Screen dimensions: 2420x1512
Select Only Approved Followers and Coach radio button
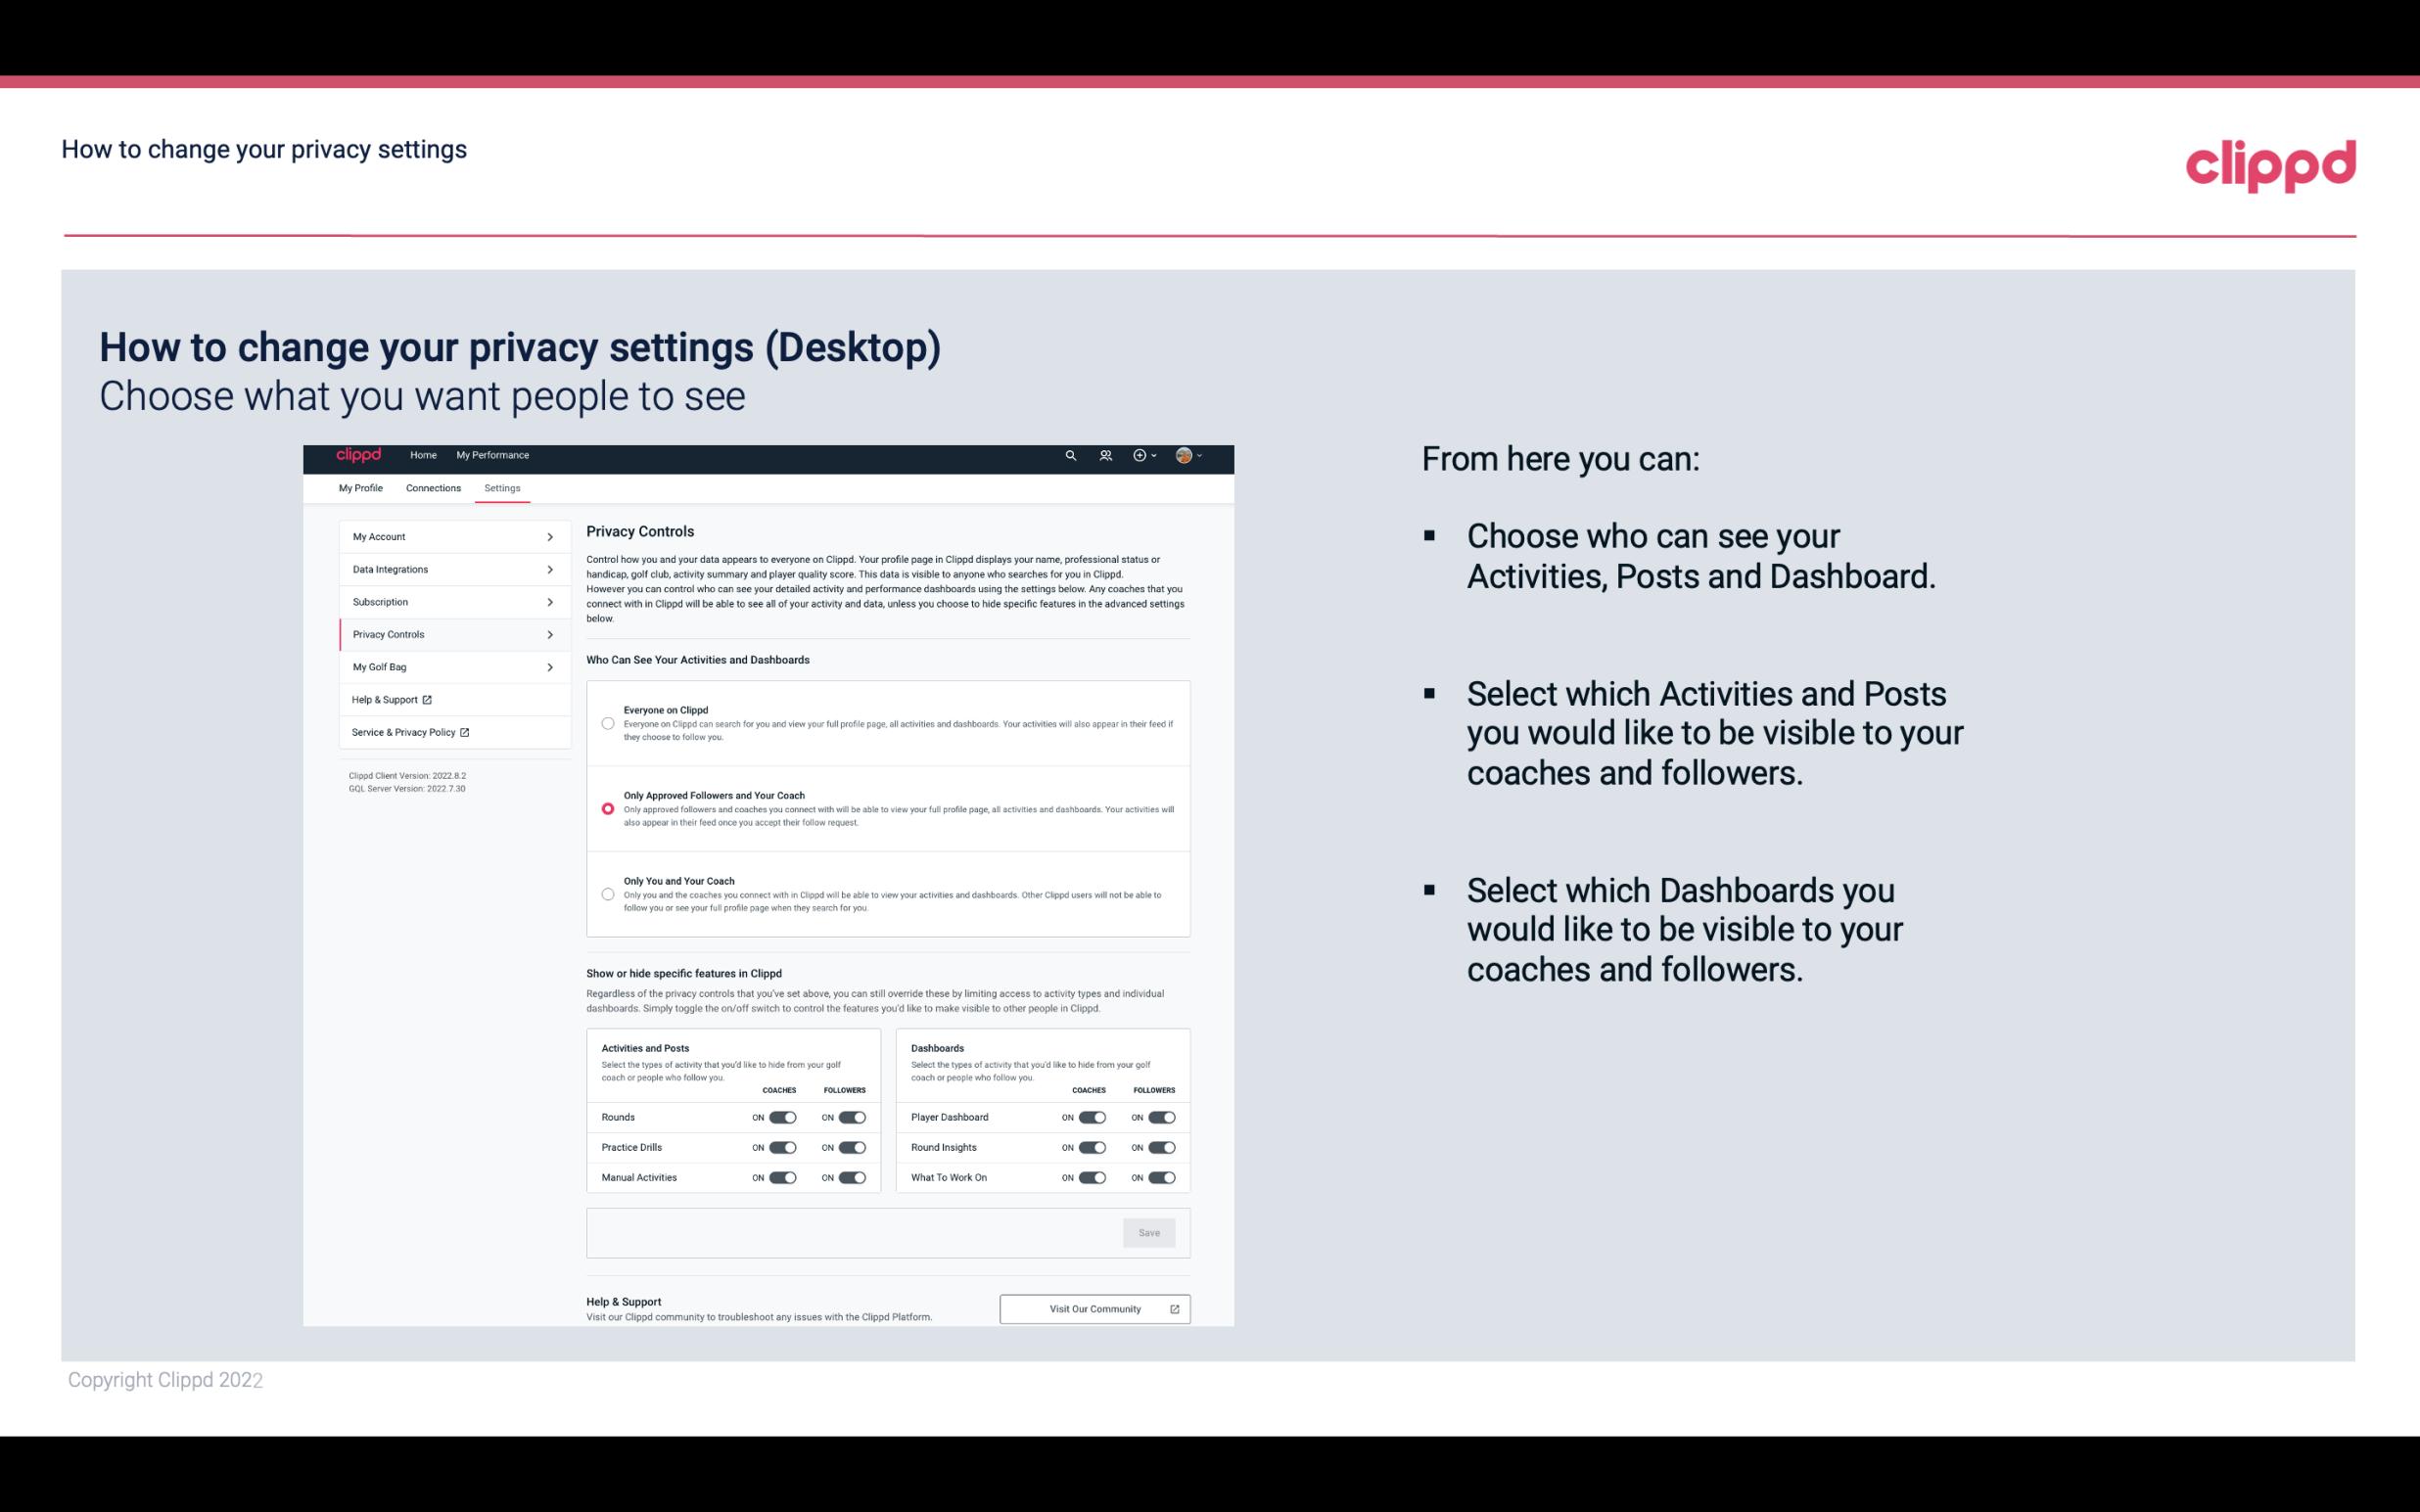click(608, 808)
